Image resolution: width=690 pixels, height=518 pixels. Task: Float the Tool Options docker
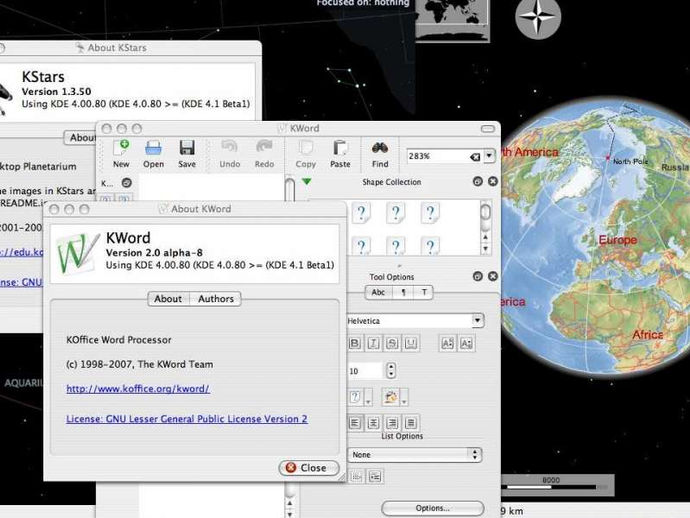pyautogui.click(x=477, y=276)
